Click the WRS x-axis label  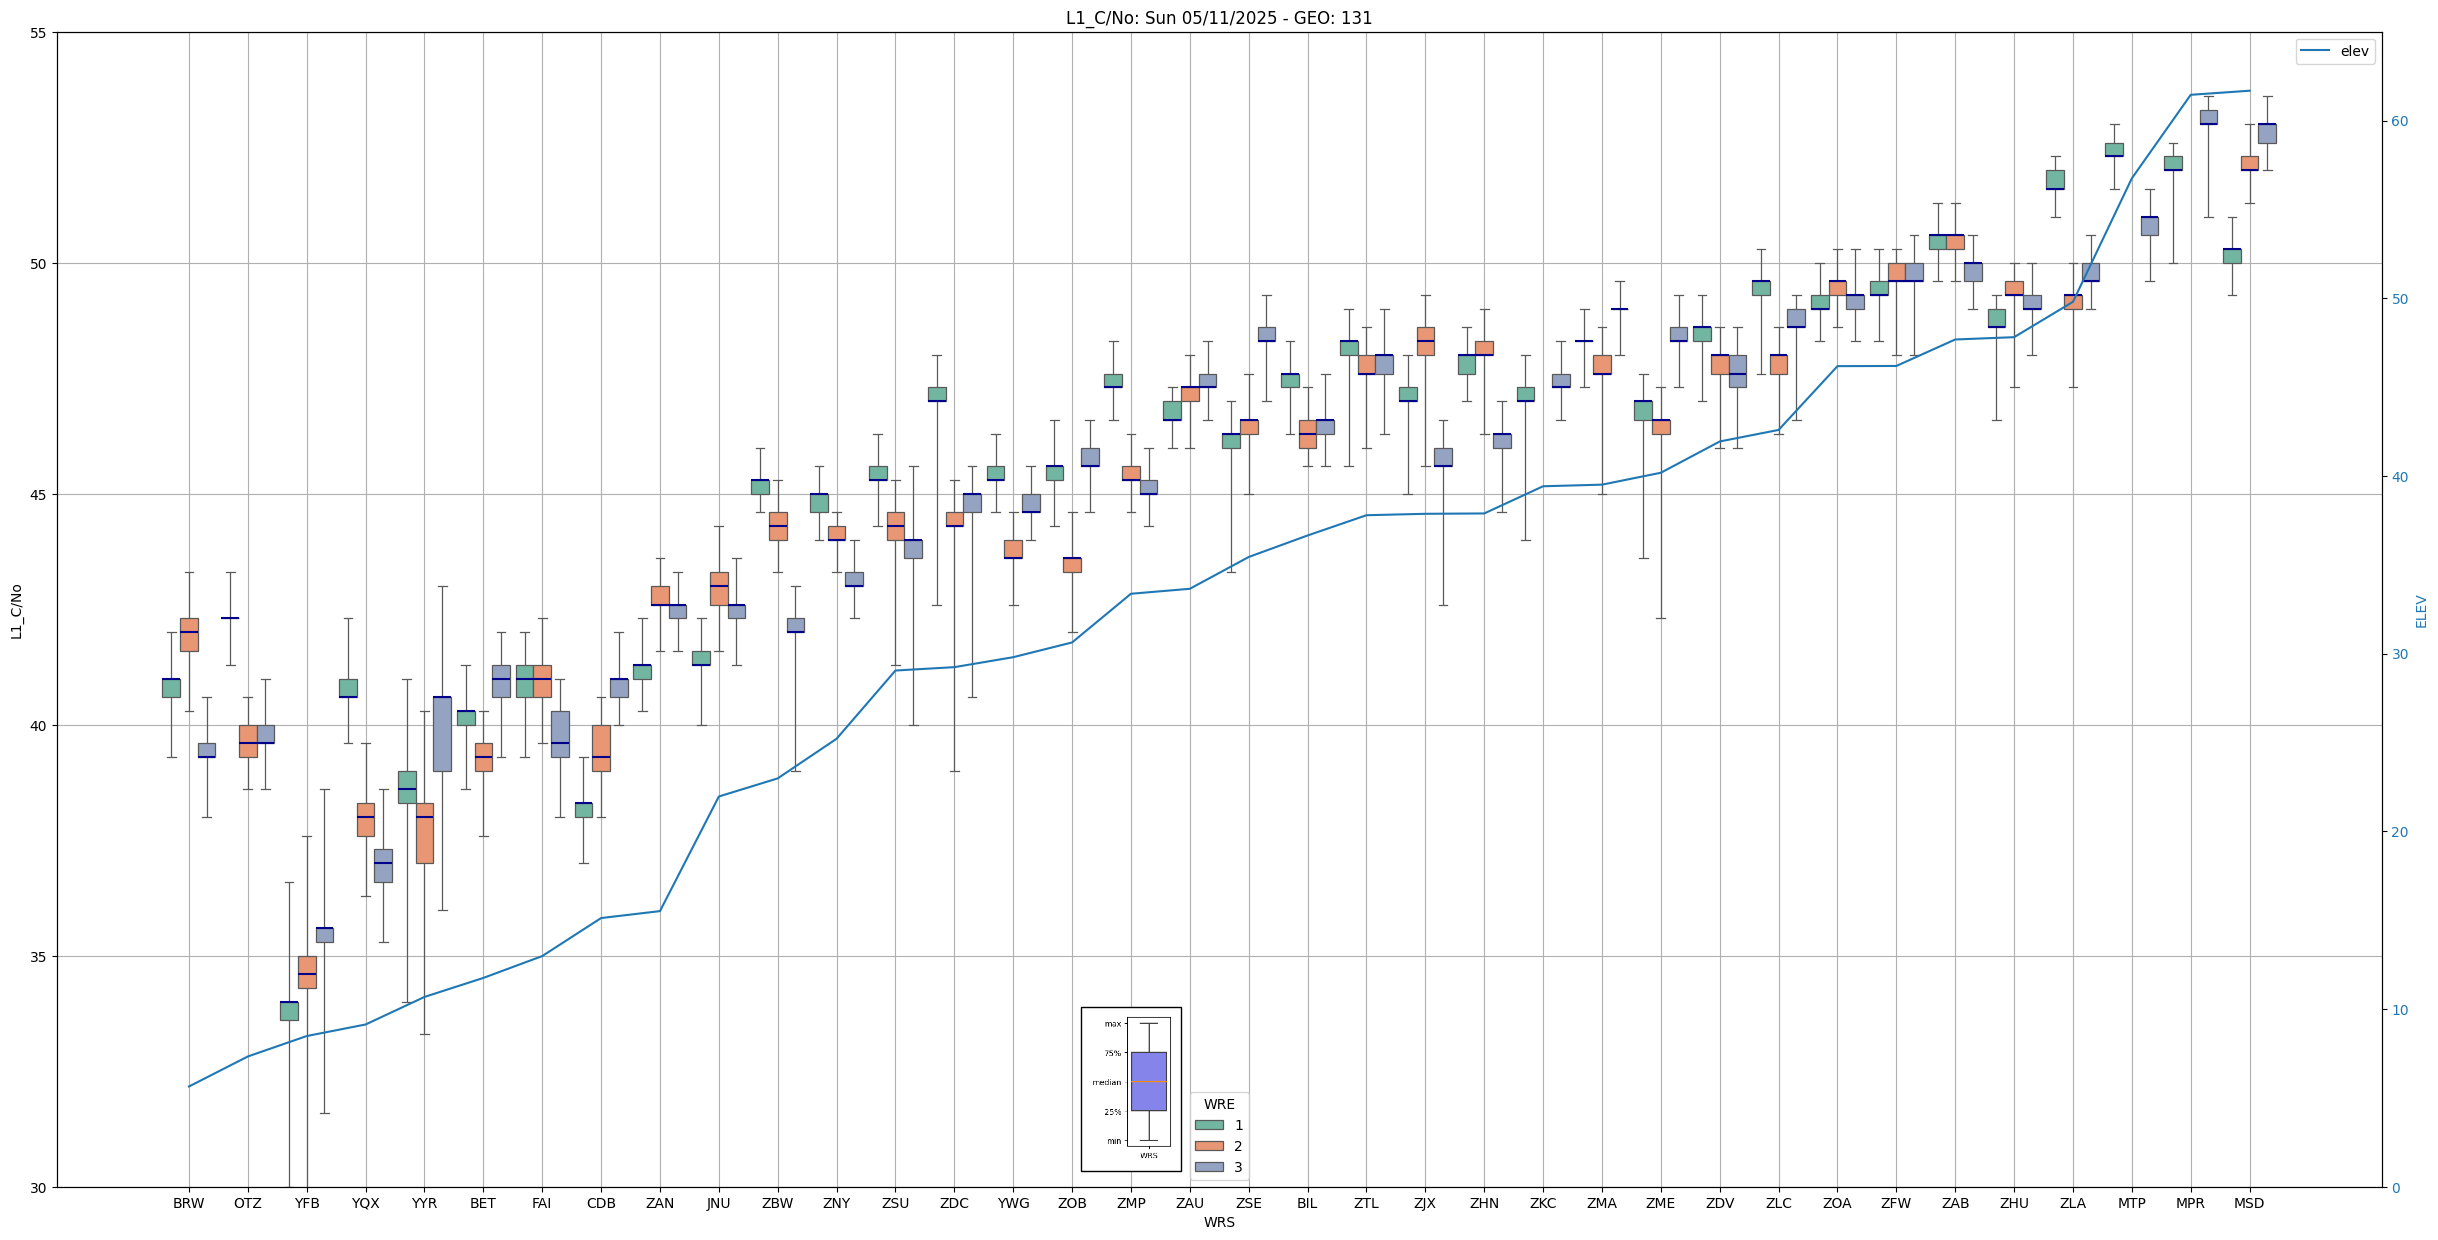[x=1218, y=1222]
